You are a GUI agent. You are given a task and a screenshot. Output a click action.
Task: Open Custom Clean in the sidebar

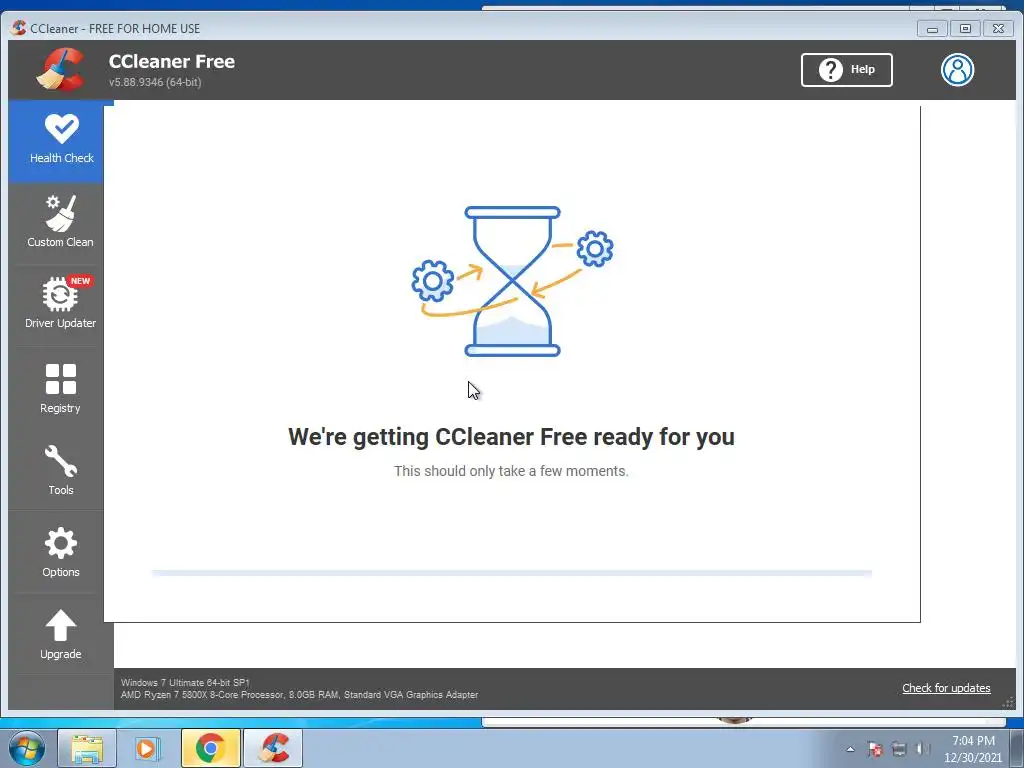click(60, 222)
